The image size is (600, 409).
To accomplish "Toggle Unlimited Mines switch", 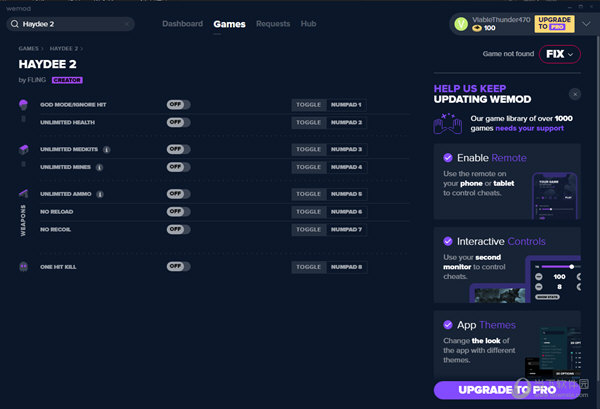I will 178,167.
